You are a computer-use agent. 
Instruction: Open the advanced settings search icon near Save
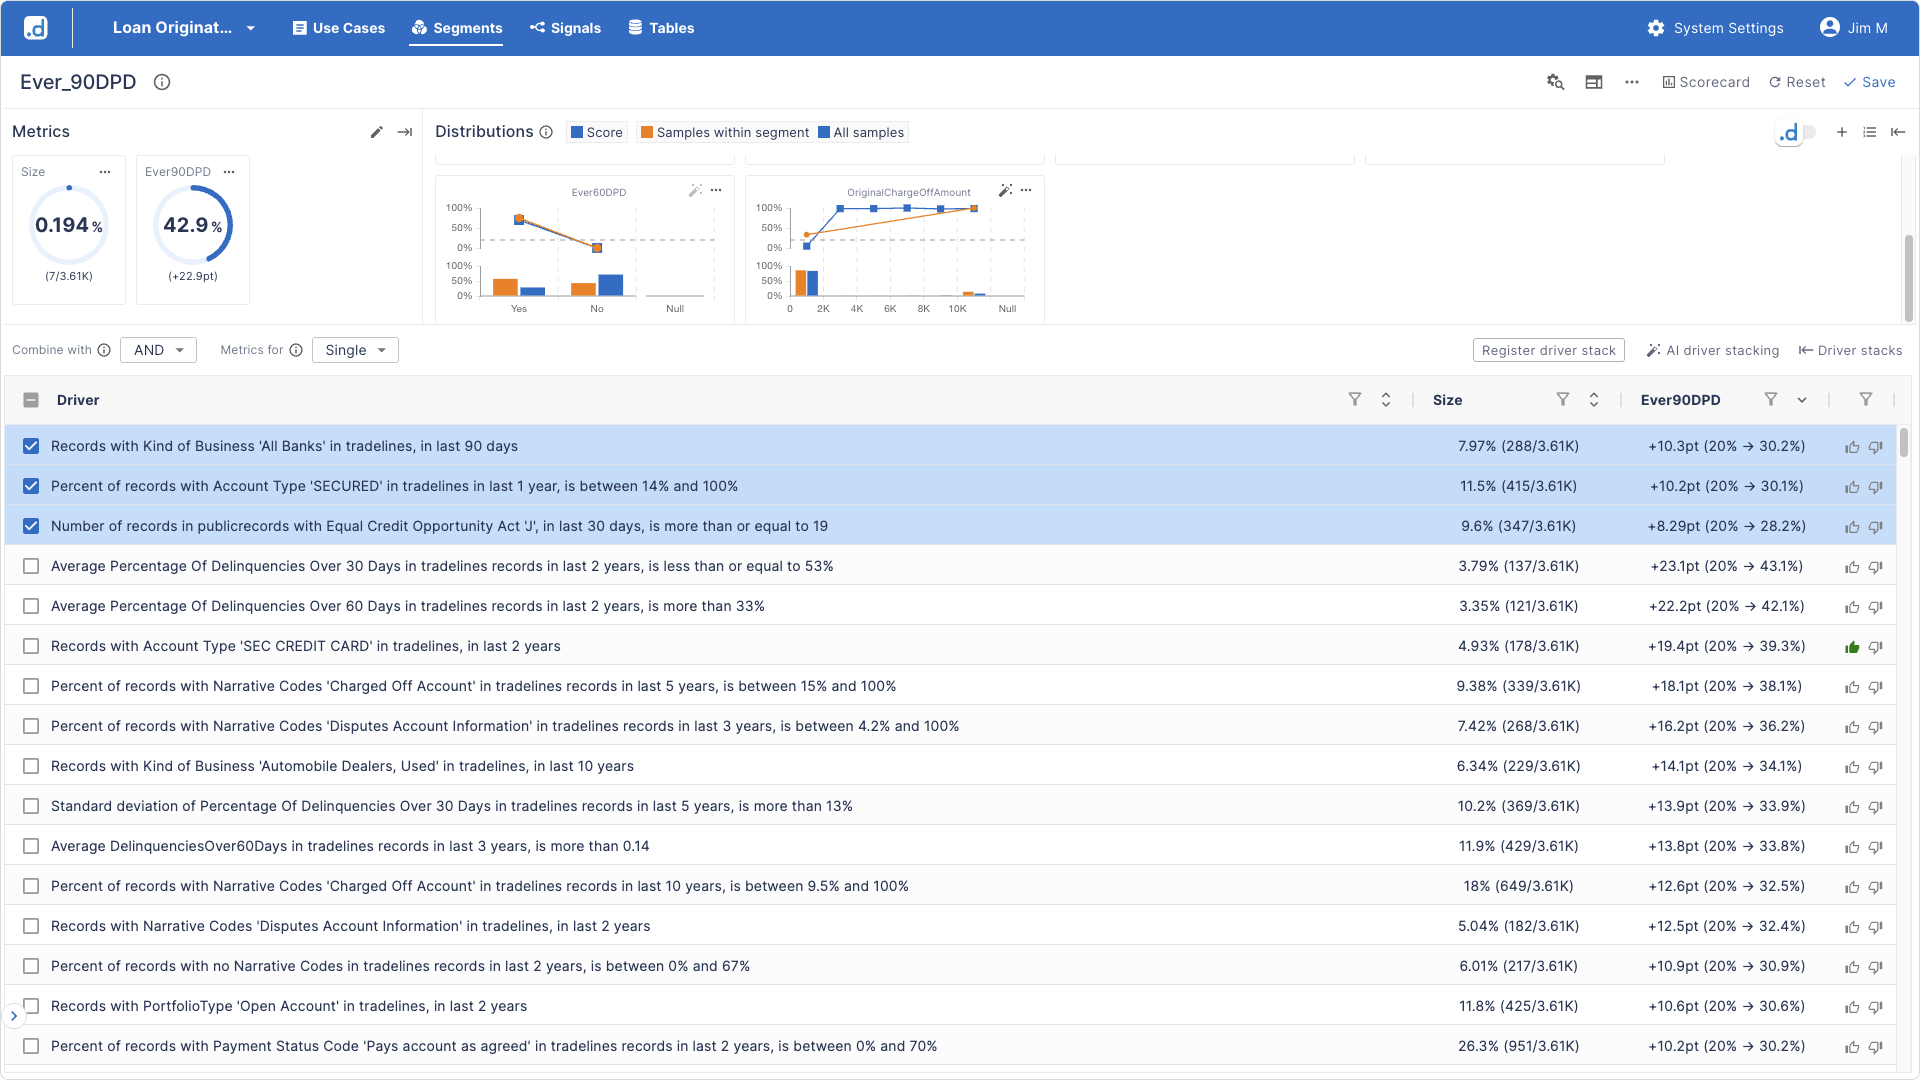coord(1556,82)
